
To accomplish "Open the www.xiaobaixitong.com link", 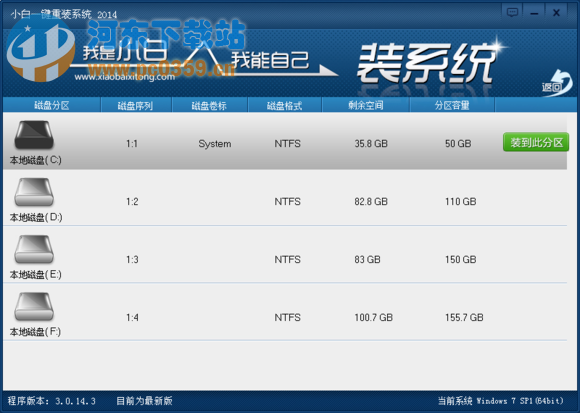I will pos(125,77).
